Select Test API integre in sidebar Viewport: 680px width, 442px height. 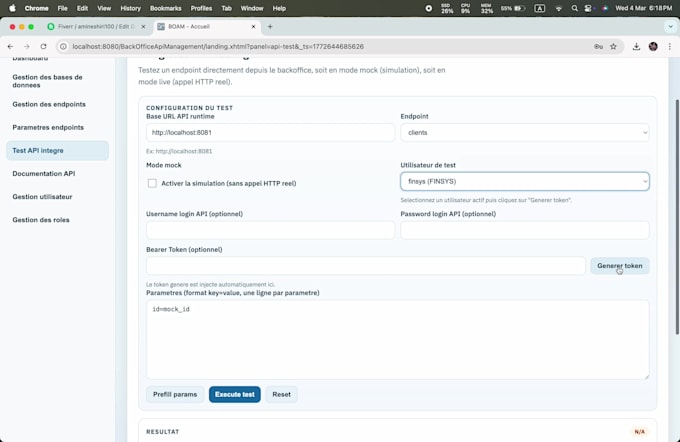pos(57,151)
